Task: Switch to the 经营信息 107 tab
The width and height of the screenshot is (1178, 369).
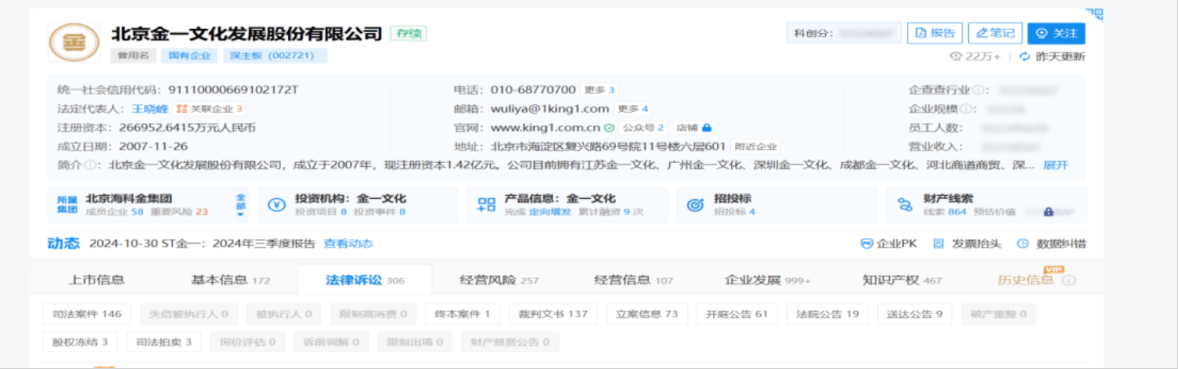Action: [634, 280]
